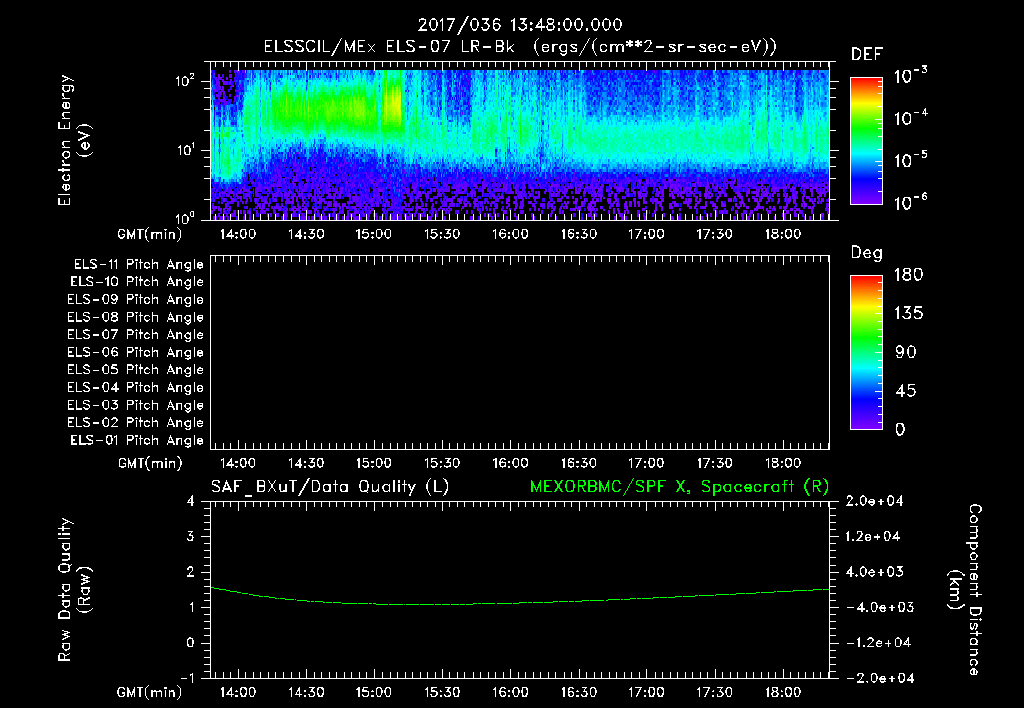This screenshot has width=1024, height=708.
Task: Click the ELS-04 Pitch Angle label
Action: [135, 387]
